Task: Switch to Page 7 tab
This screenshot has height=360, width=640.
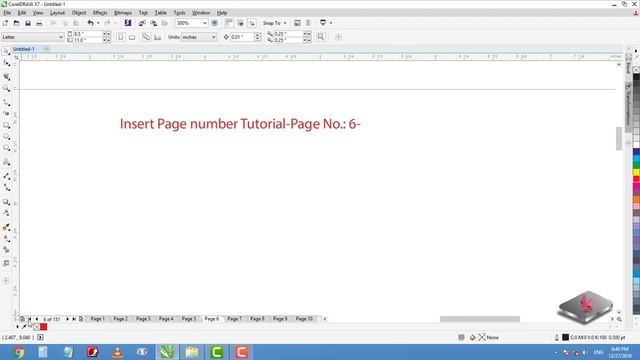Action: pyautogui.click(x=234, y=319)
